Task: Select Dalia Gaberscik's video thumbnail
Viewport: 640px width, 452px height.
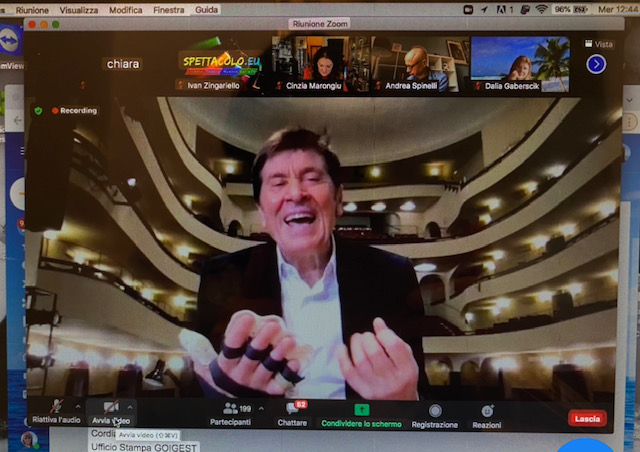Action: click(x=520, y=64)
